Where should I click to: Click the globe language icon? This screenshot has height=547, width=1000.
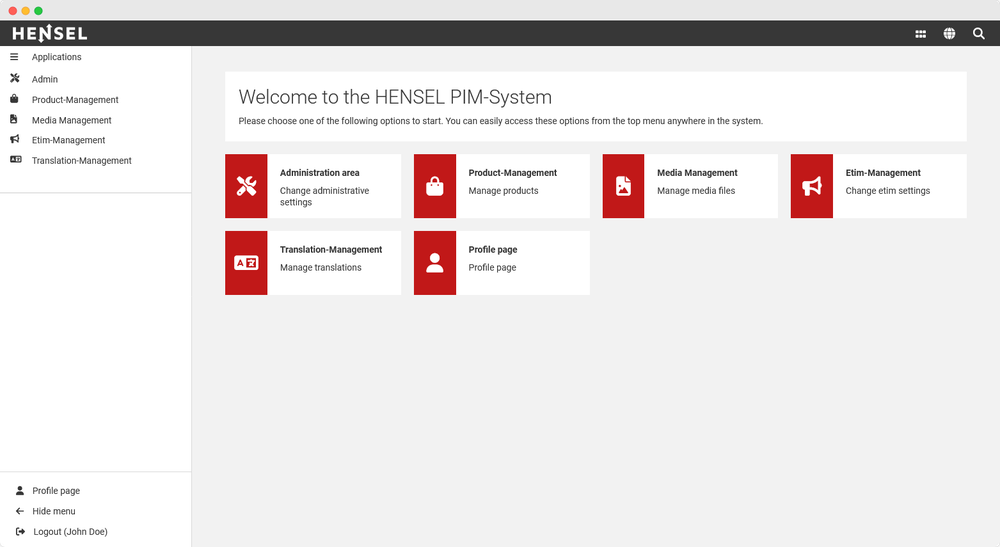coord(949,34)
